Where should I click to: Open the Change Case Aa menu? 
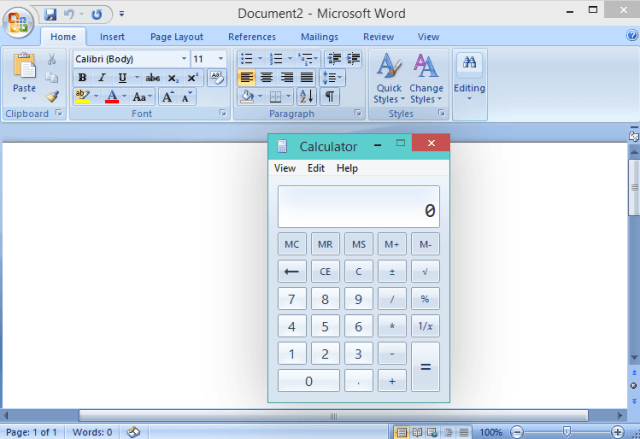(x=142, y=97)
